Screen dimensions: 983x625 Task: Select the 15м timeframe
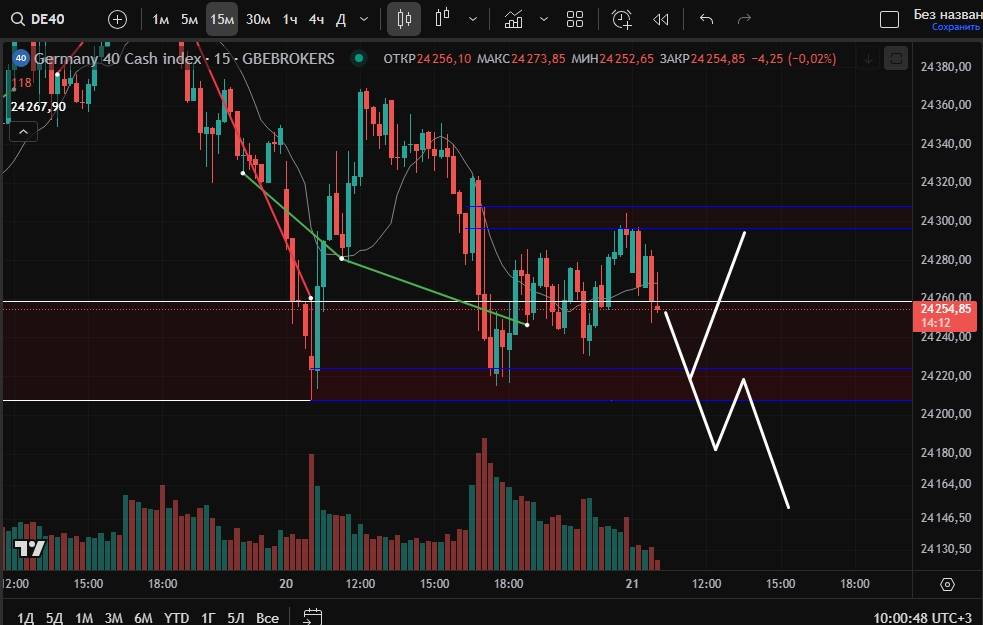click(x=221, y=19)
